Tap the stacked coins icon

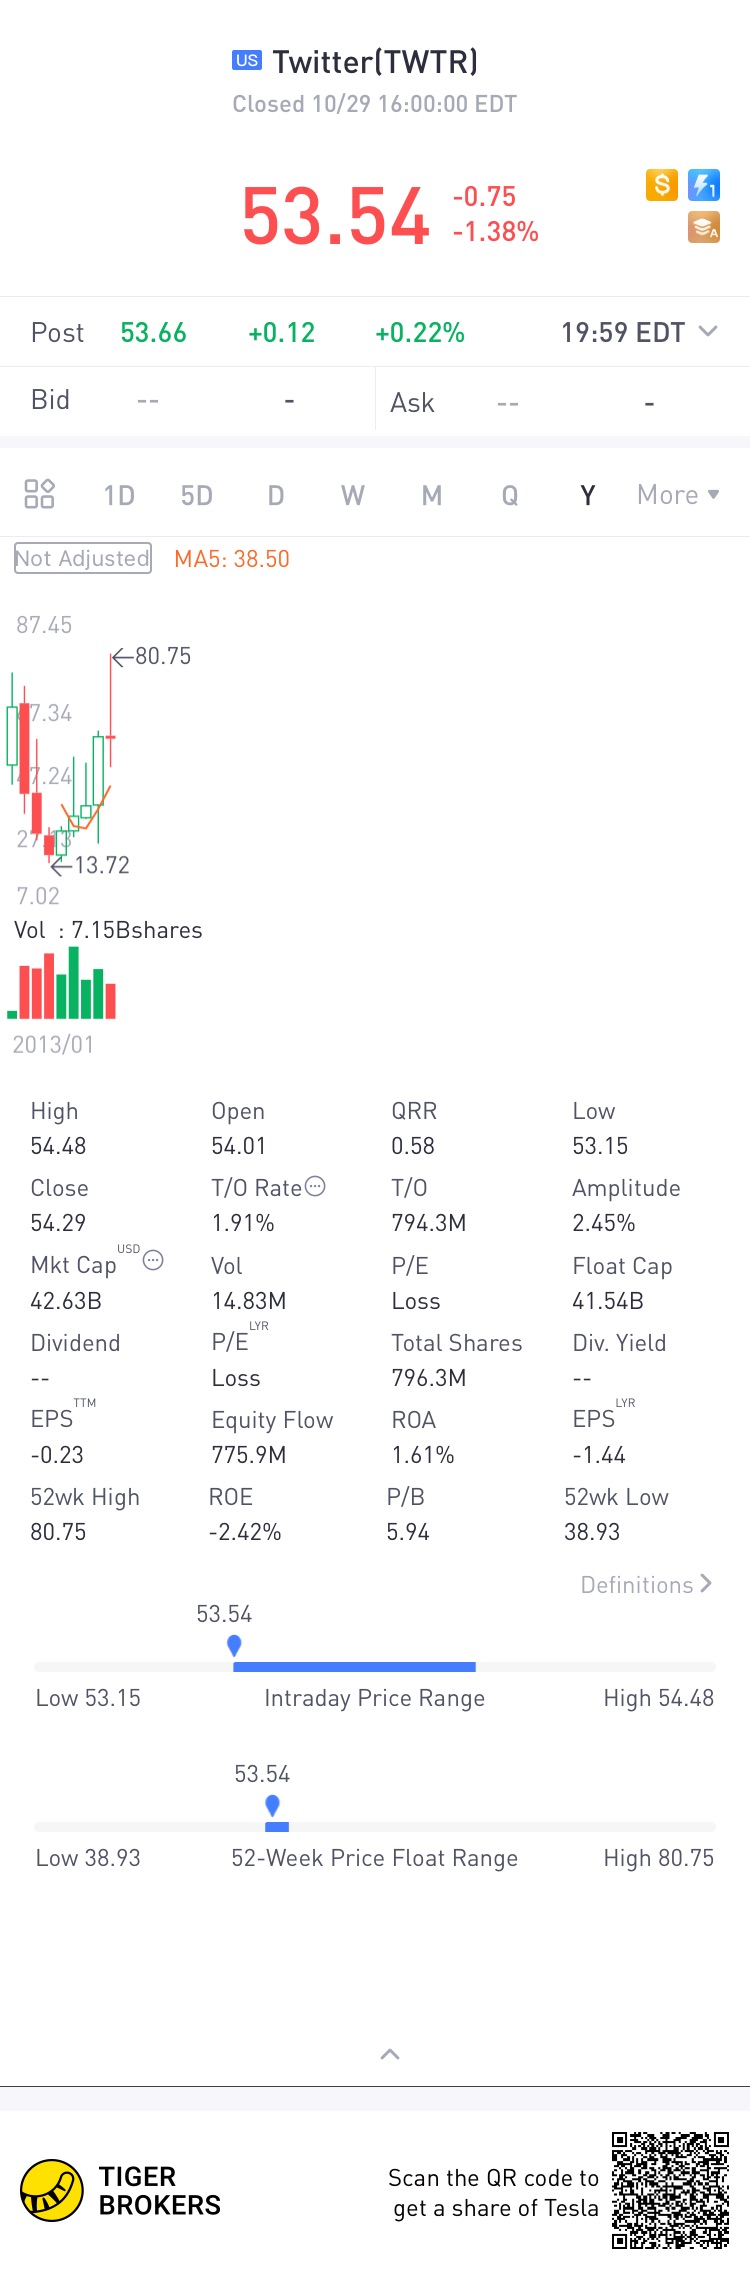click(704, 228)
